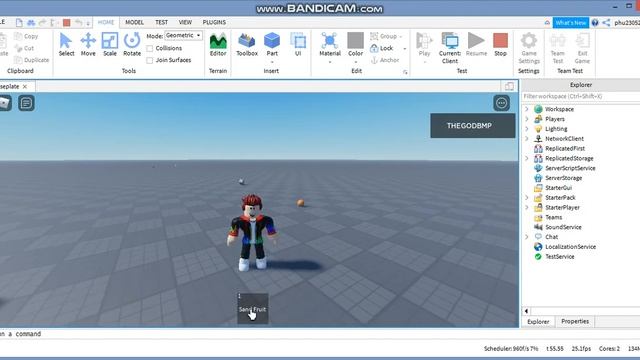Viewport: 640px width, 360px height.
Task: Click Explorer scrollbar left arrow
Action: coord(526,311)
